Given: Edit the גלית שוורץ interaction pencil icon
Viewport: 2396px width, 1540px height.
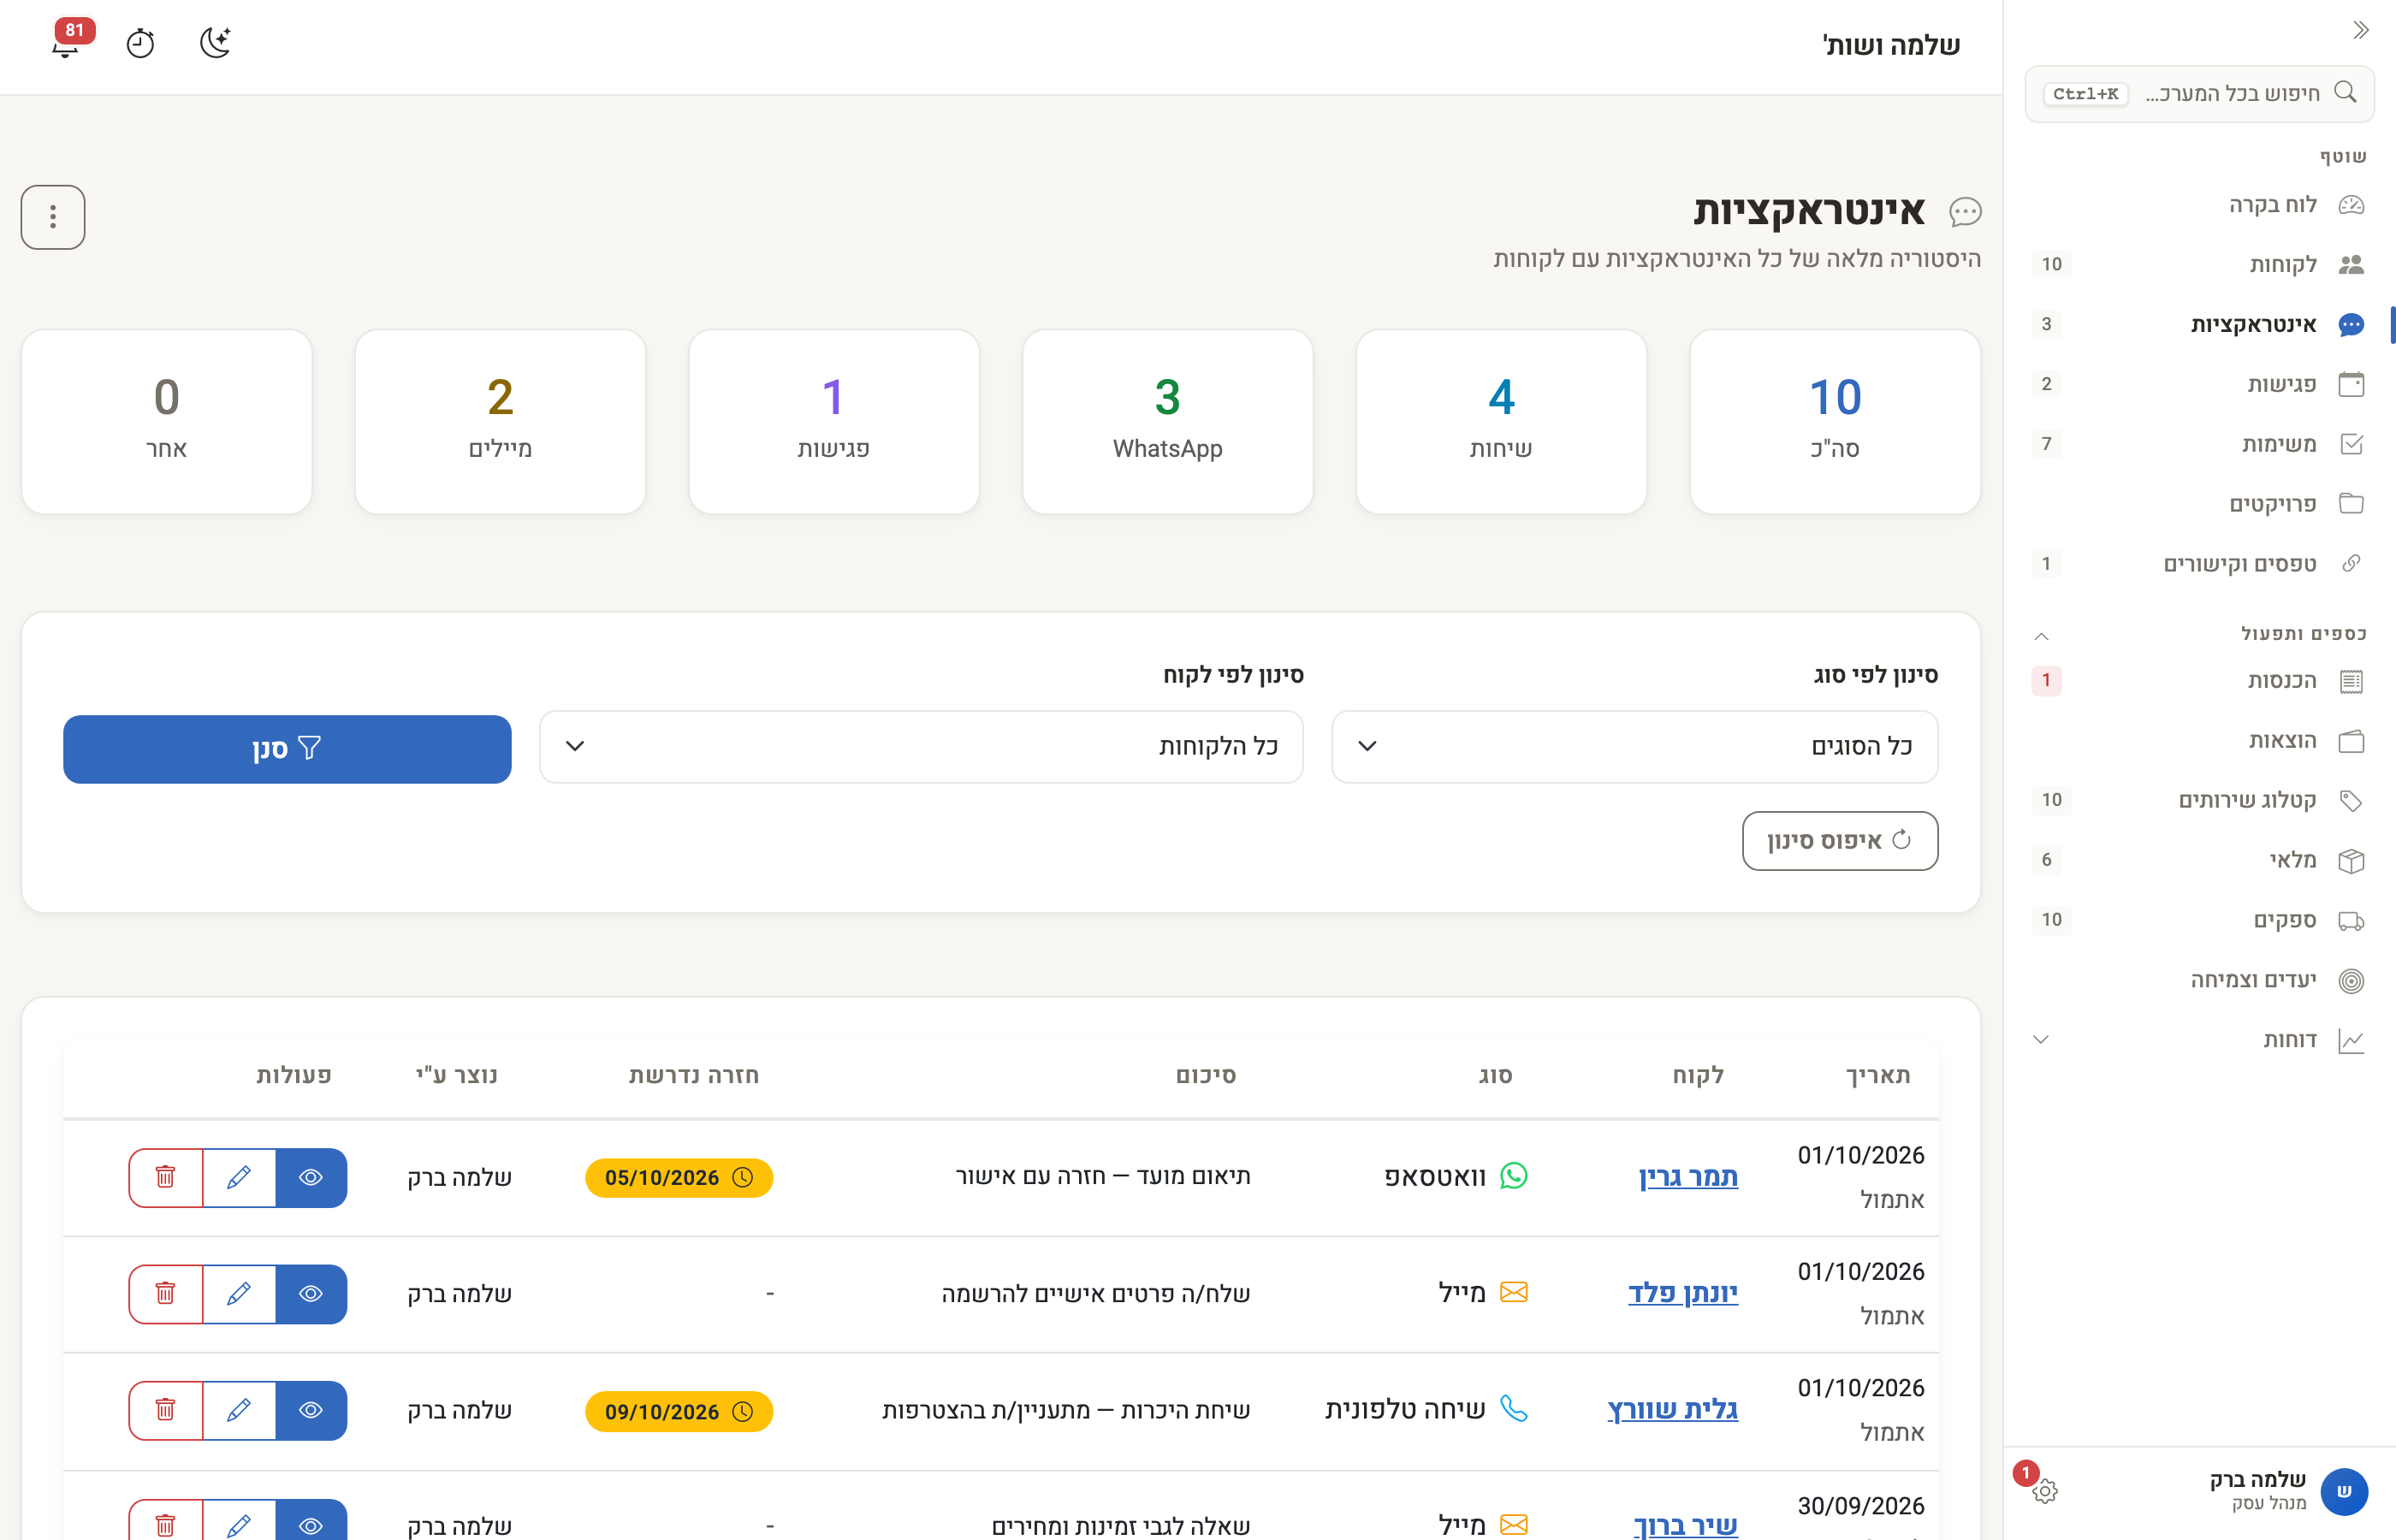Looking at the screenshot, I should click(x=239, y=1410).
